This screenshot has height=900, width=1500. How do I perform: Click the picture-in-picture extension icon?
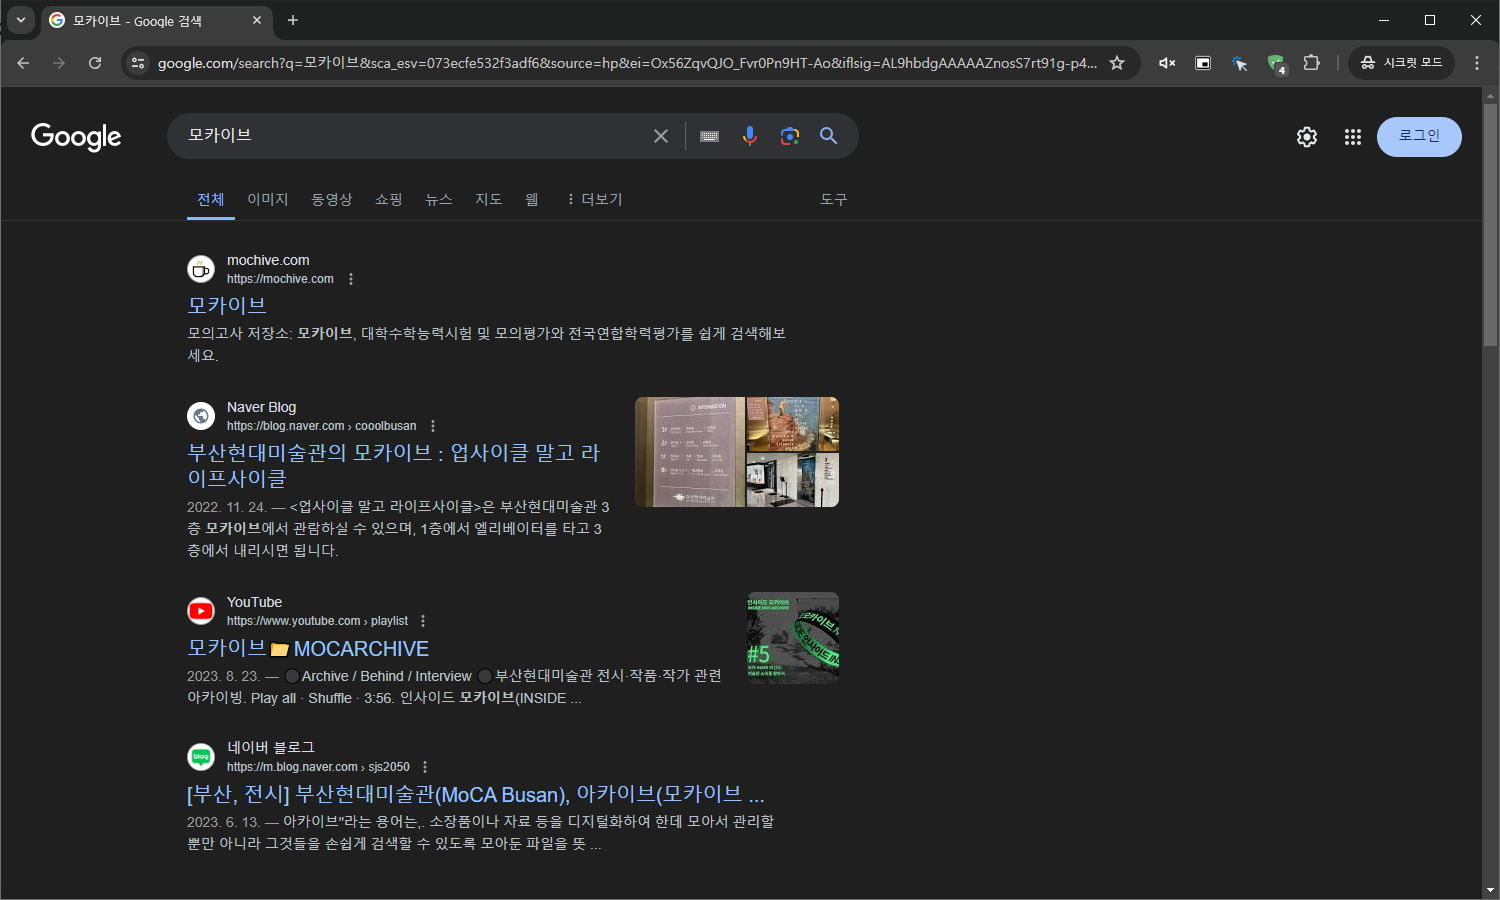coord(1203,63)
